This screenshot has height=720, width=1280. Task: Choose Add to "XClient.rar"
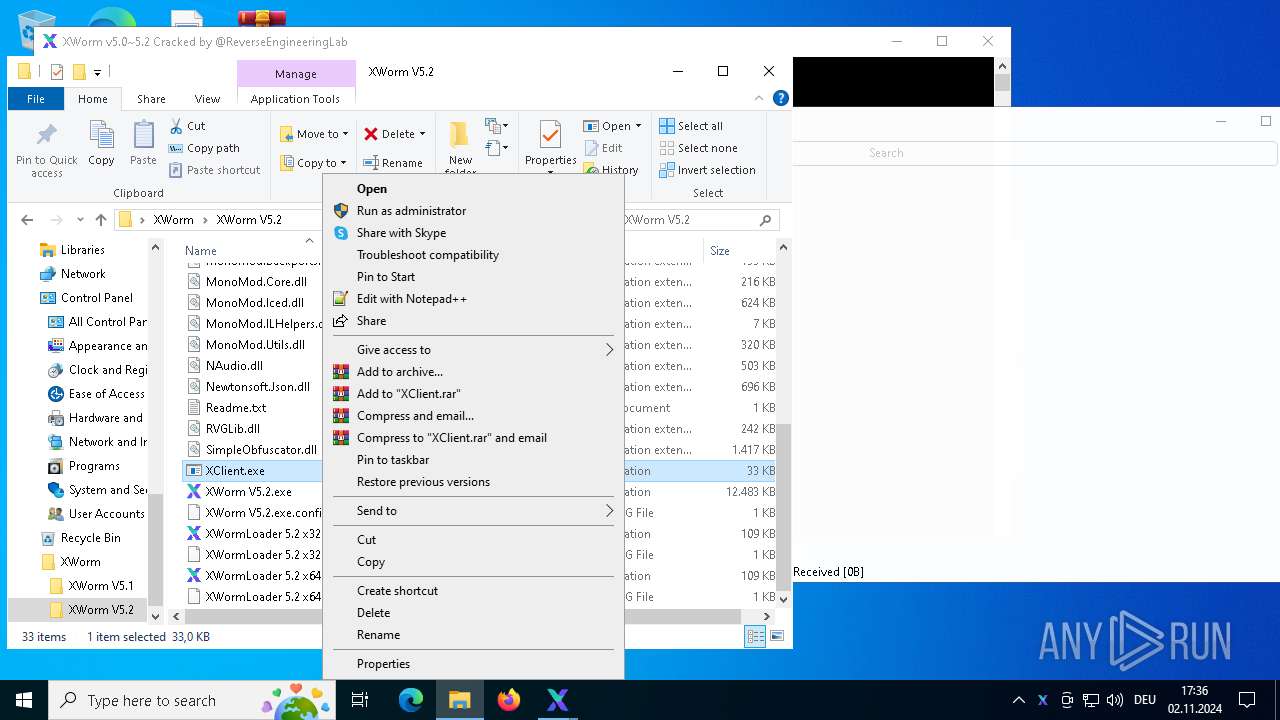(x=473, y=394)
